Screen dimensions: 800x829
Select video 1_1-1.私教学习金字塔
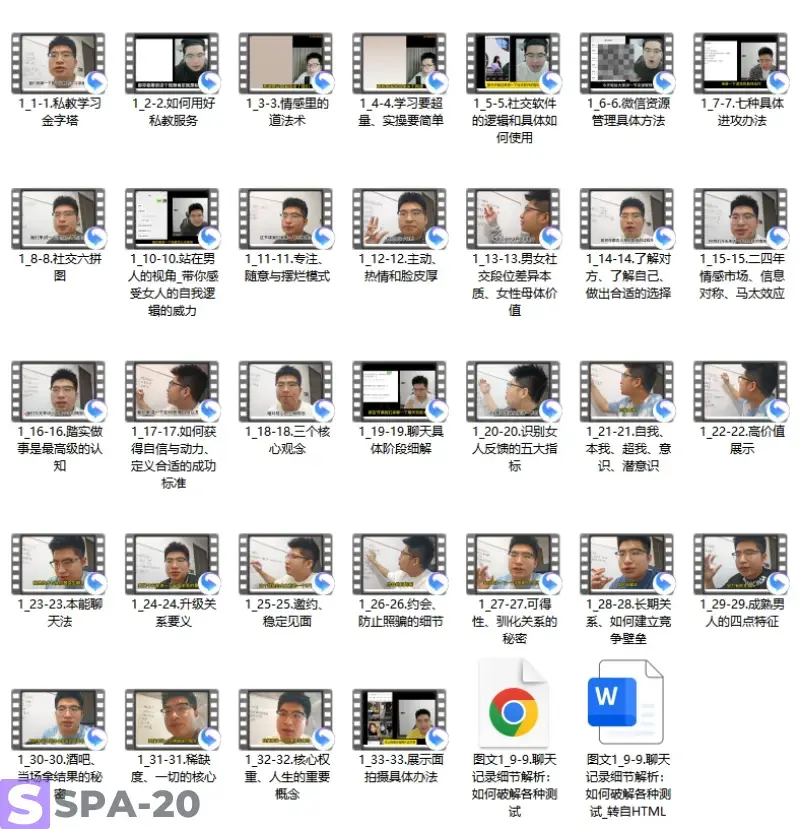(58, 63)
